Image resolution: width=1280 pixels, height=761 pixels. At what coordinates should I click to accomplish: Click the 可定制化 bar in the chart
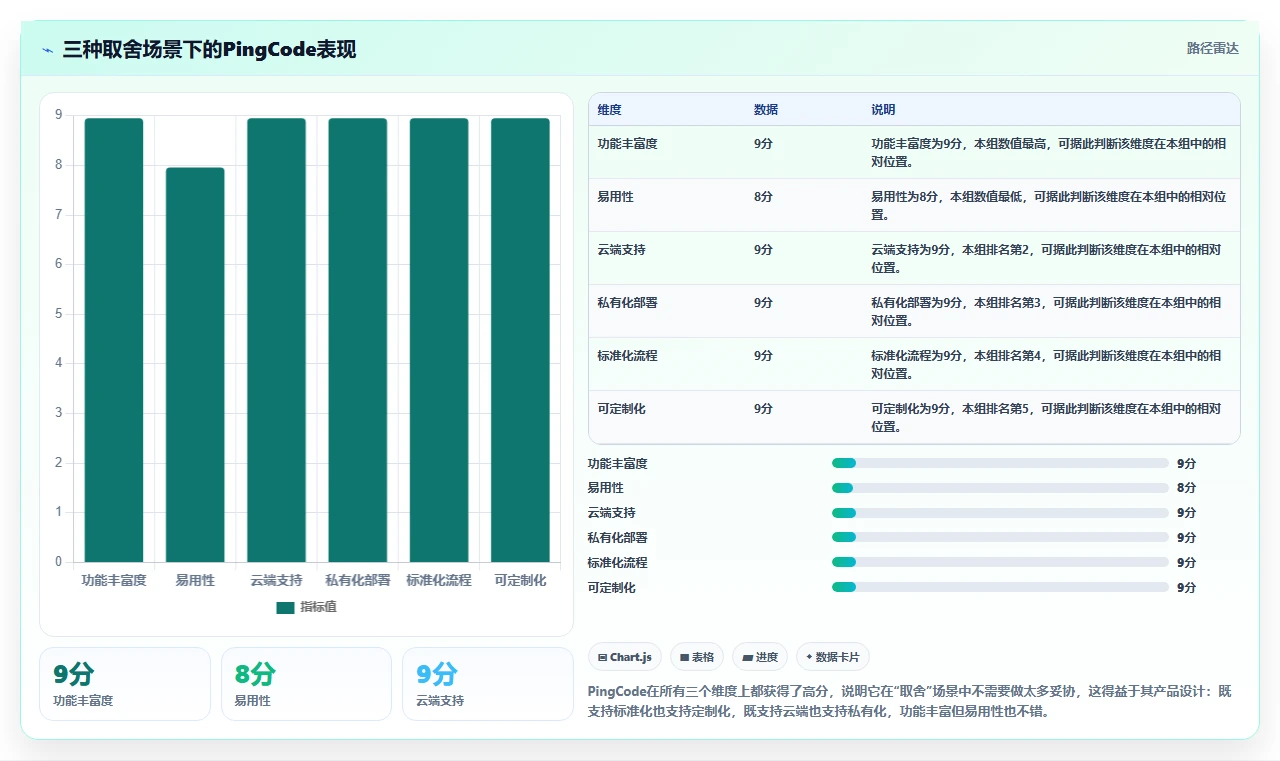520,340
